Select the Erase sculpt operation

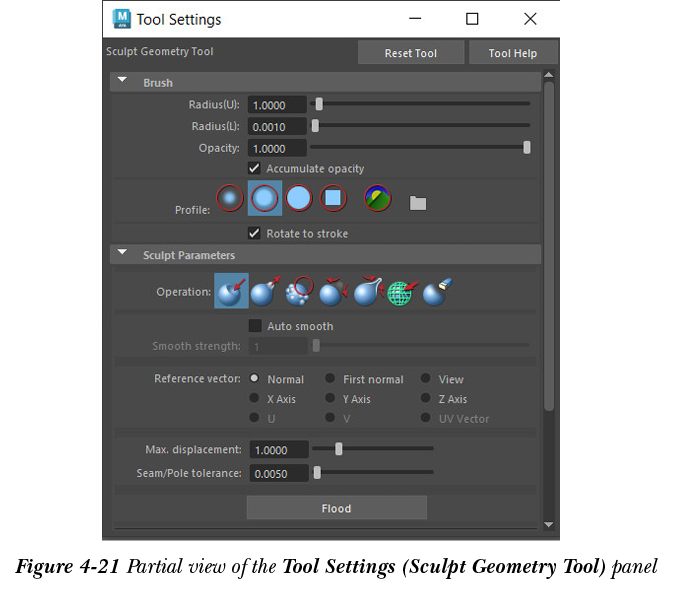point(434,292)
